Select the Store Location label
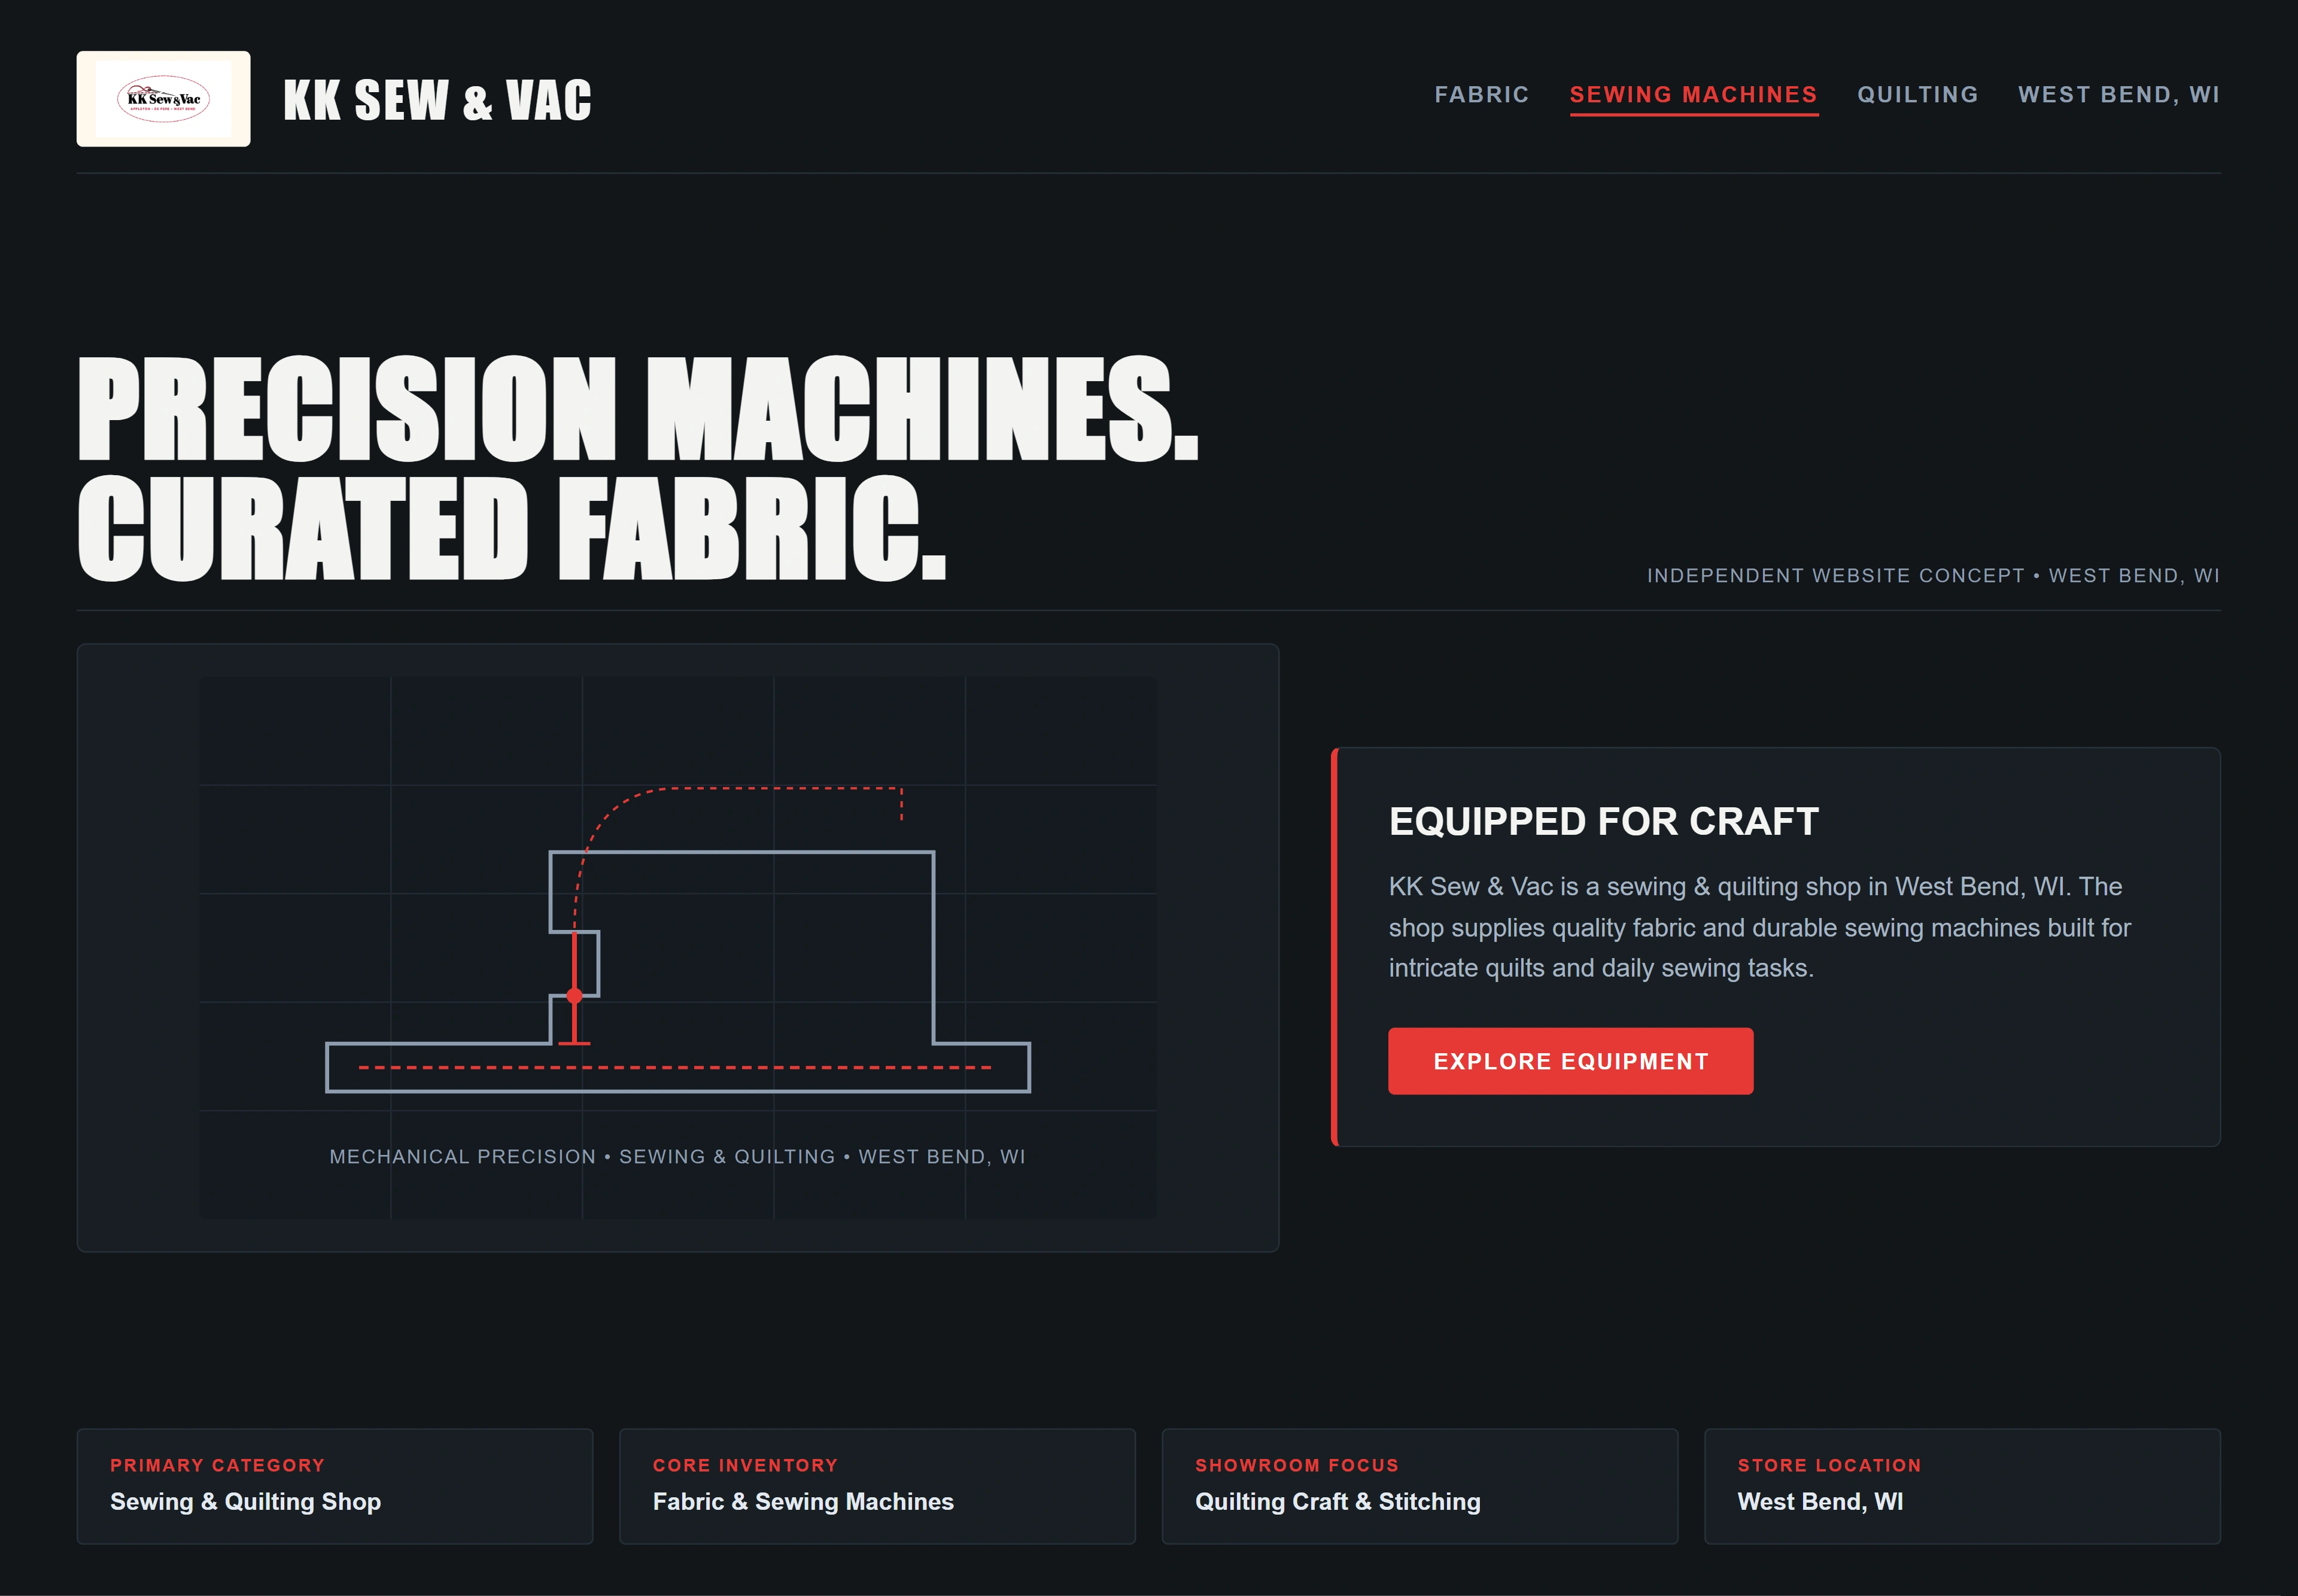 [1829, 1465]
